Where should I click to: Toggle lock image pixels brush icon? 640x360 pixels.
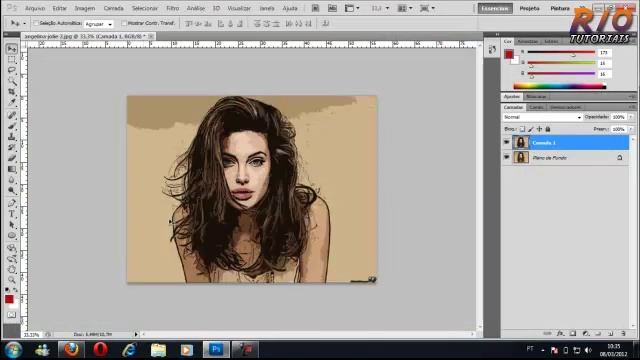tap(531, 129)
